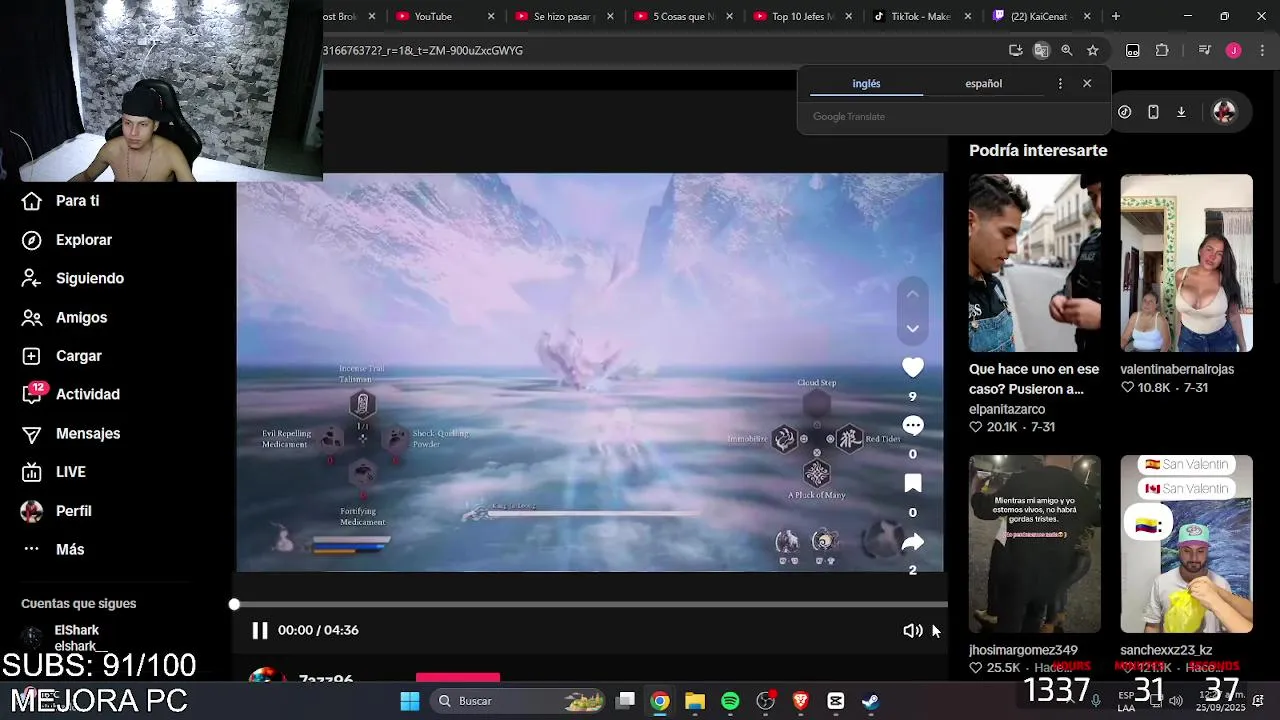Close the TikTok - Make browser tab
This screenshot has width=1280, height=720.
968,16
